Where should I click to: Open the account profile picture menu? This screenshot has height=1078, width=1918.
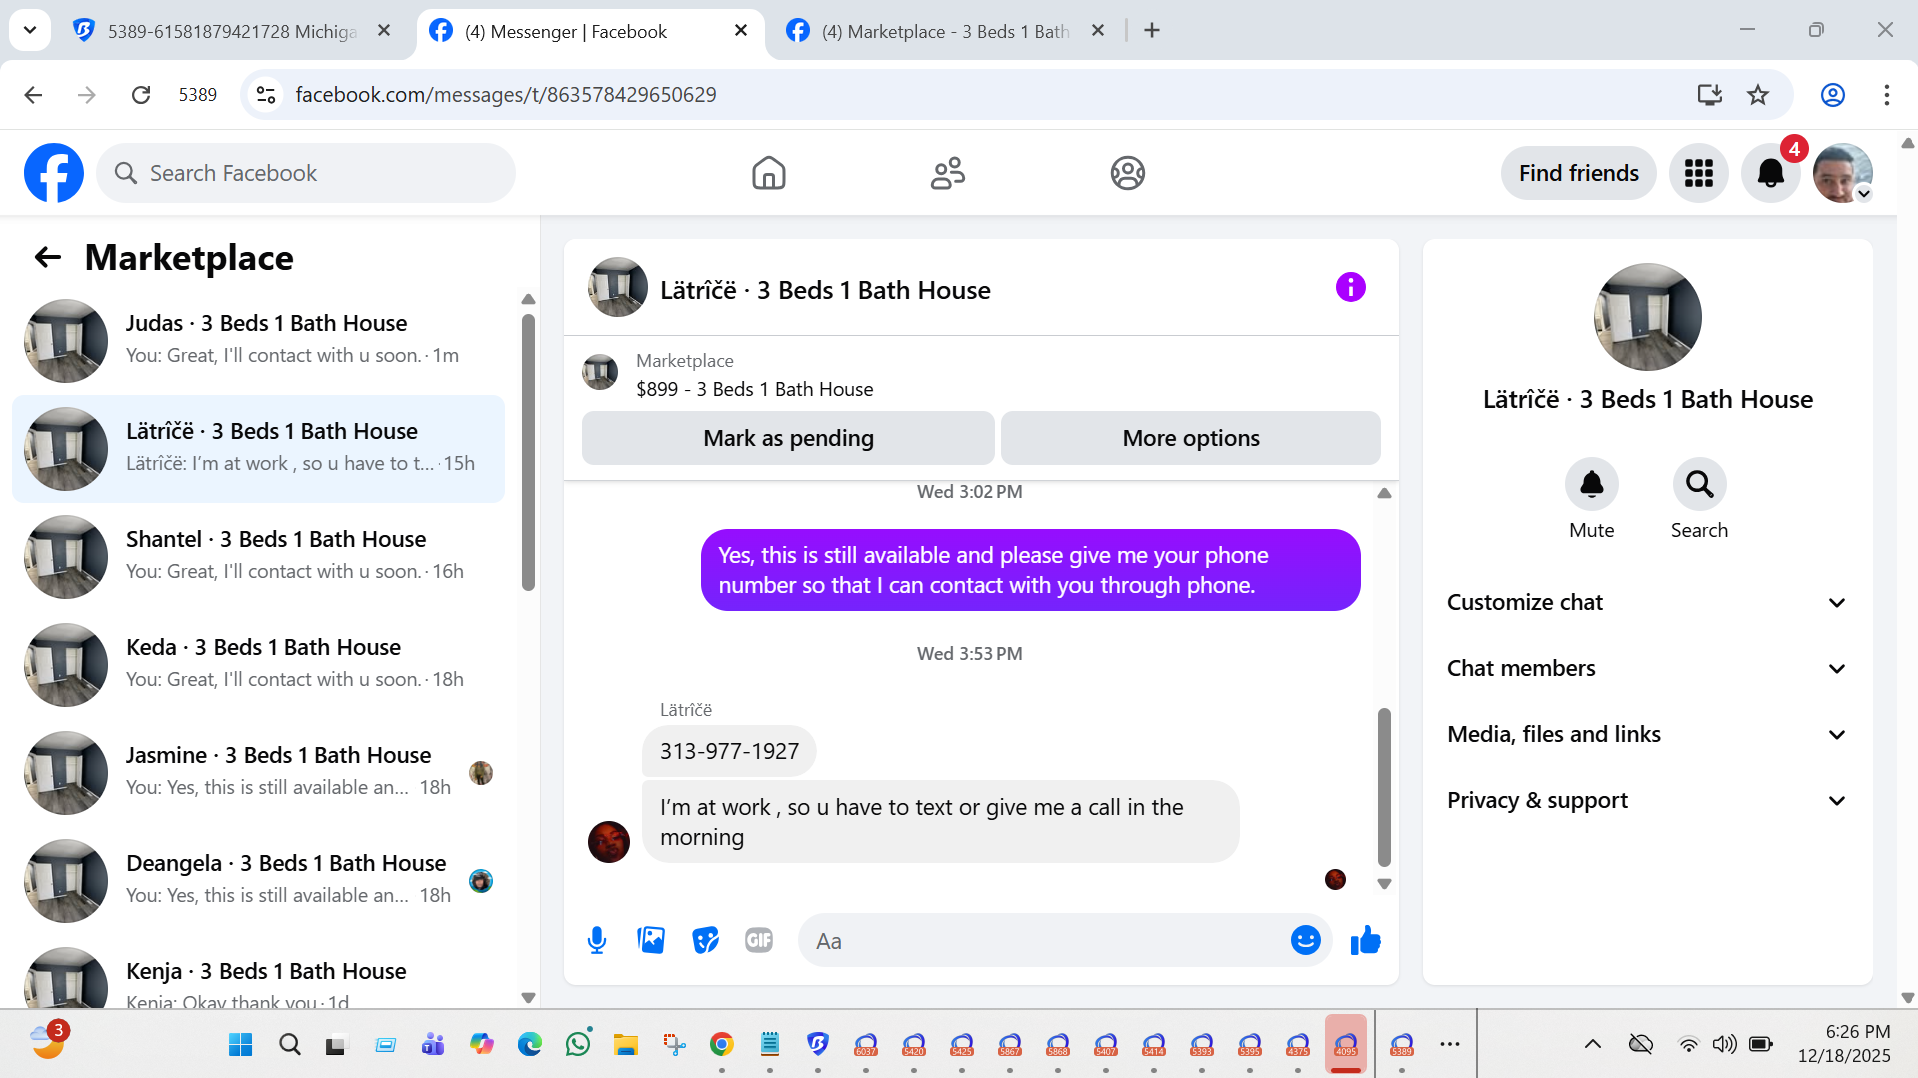pyautogui.click(x=1842, y=173)
